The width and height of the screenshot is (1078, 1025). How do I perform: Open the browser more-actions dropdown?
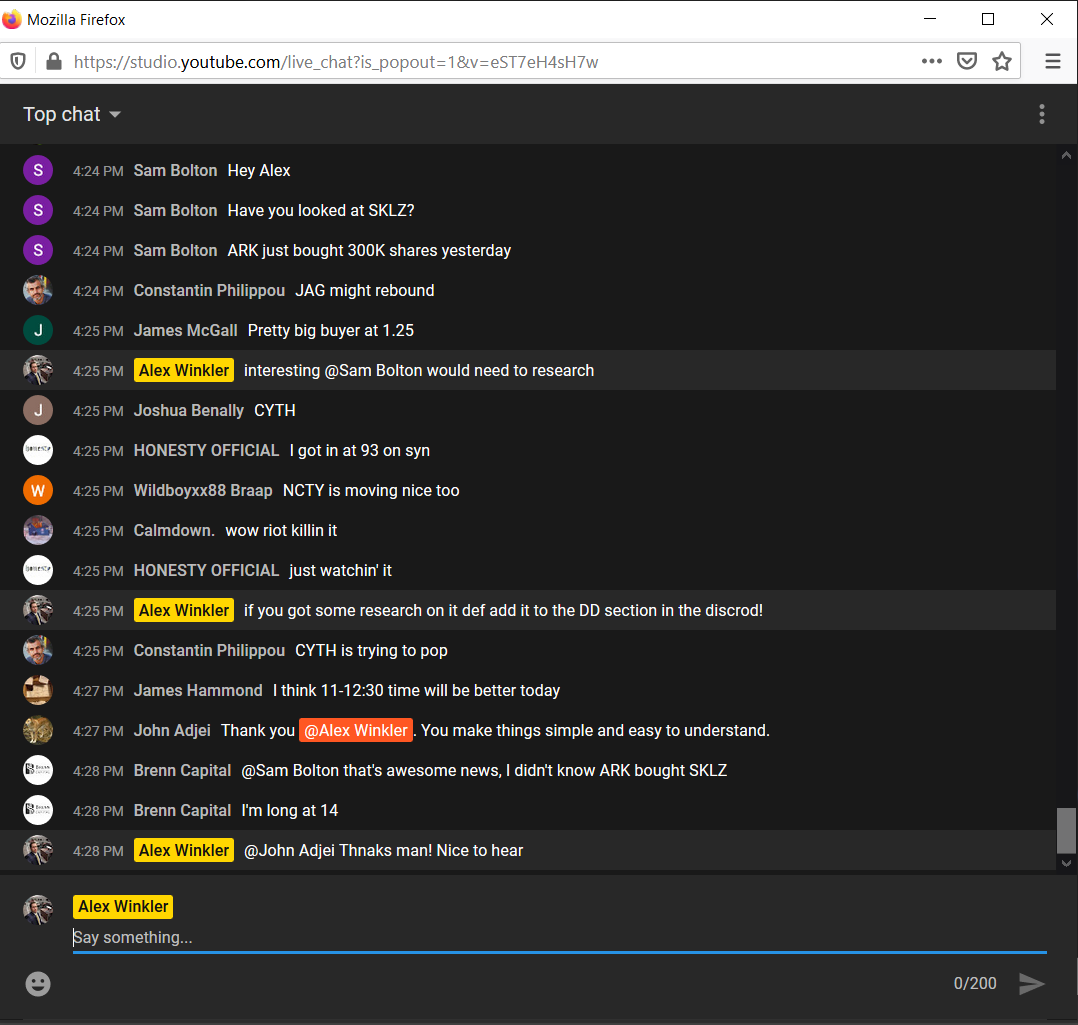point(932,61)
